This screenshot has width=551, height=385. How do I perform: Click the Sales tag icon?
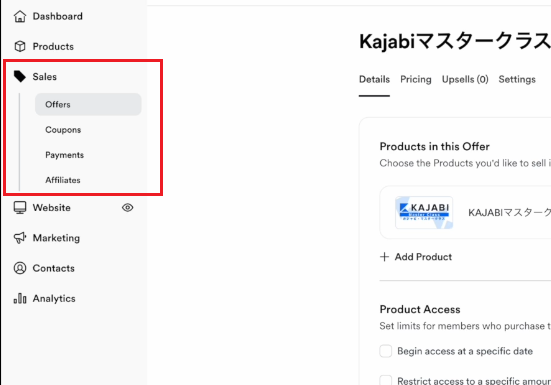pyautogui.click(x=20, y=77)
